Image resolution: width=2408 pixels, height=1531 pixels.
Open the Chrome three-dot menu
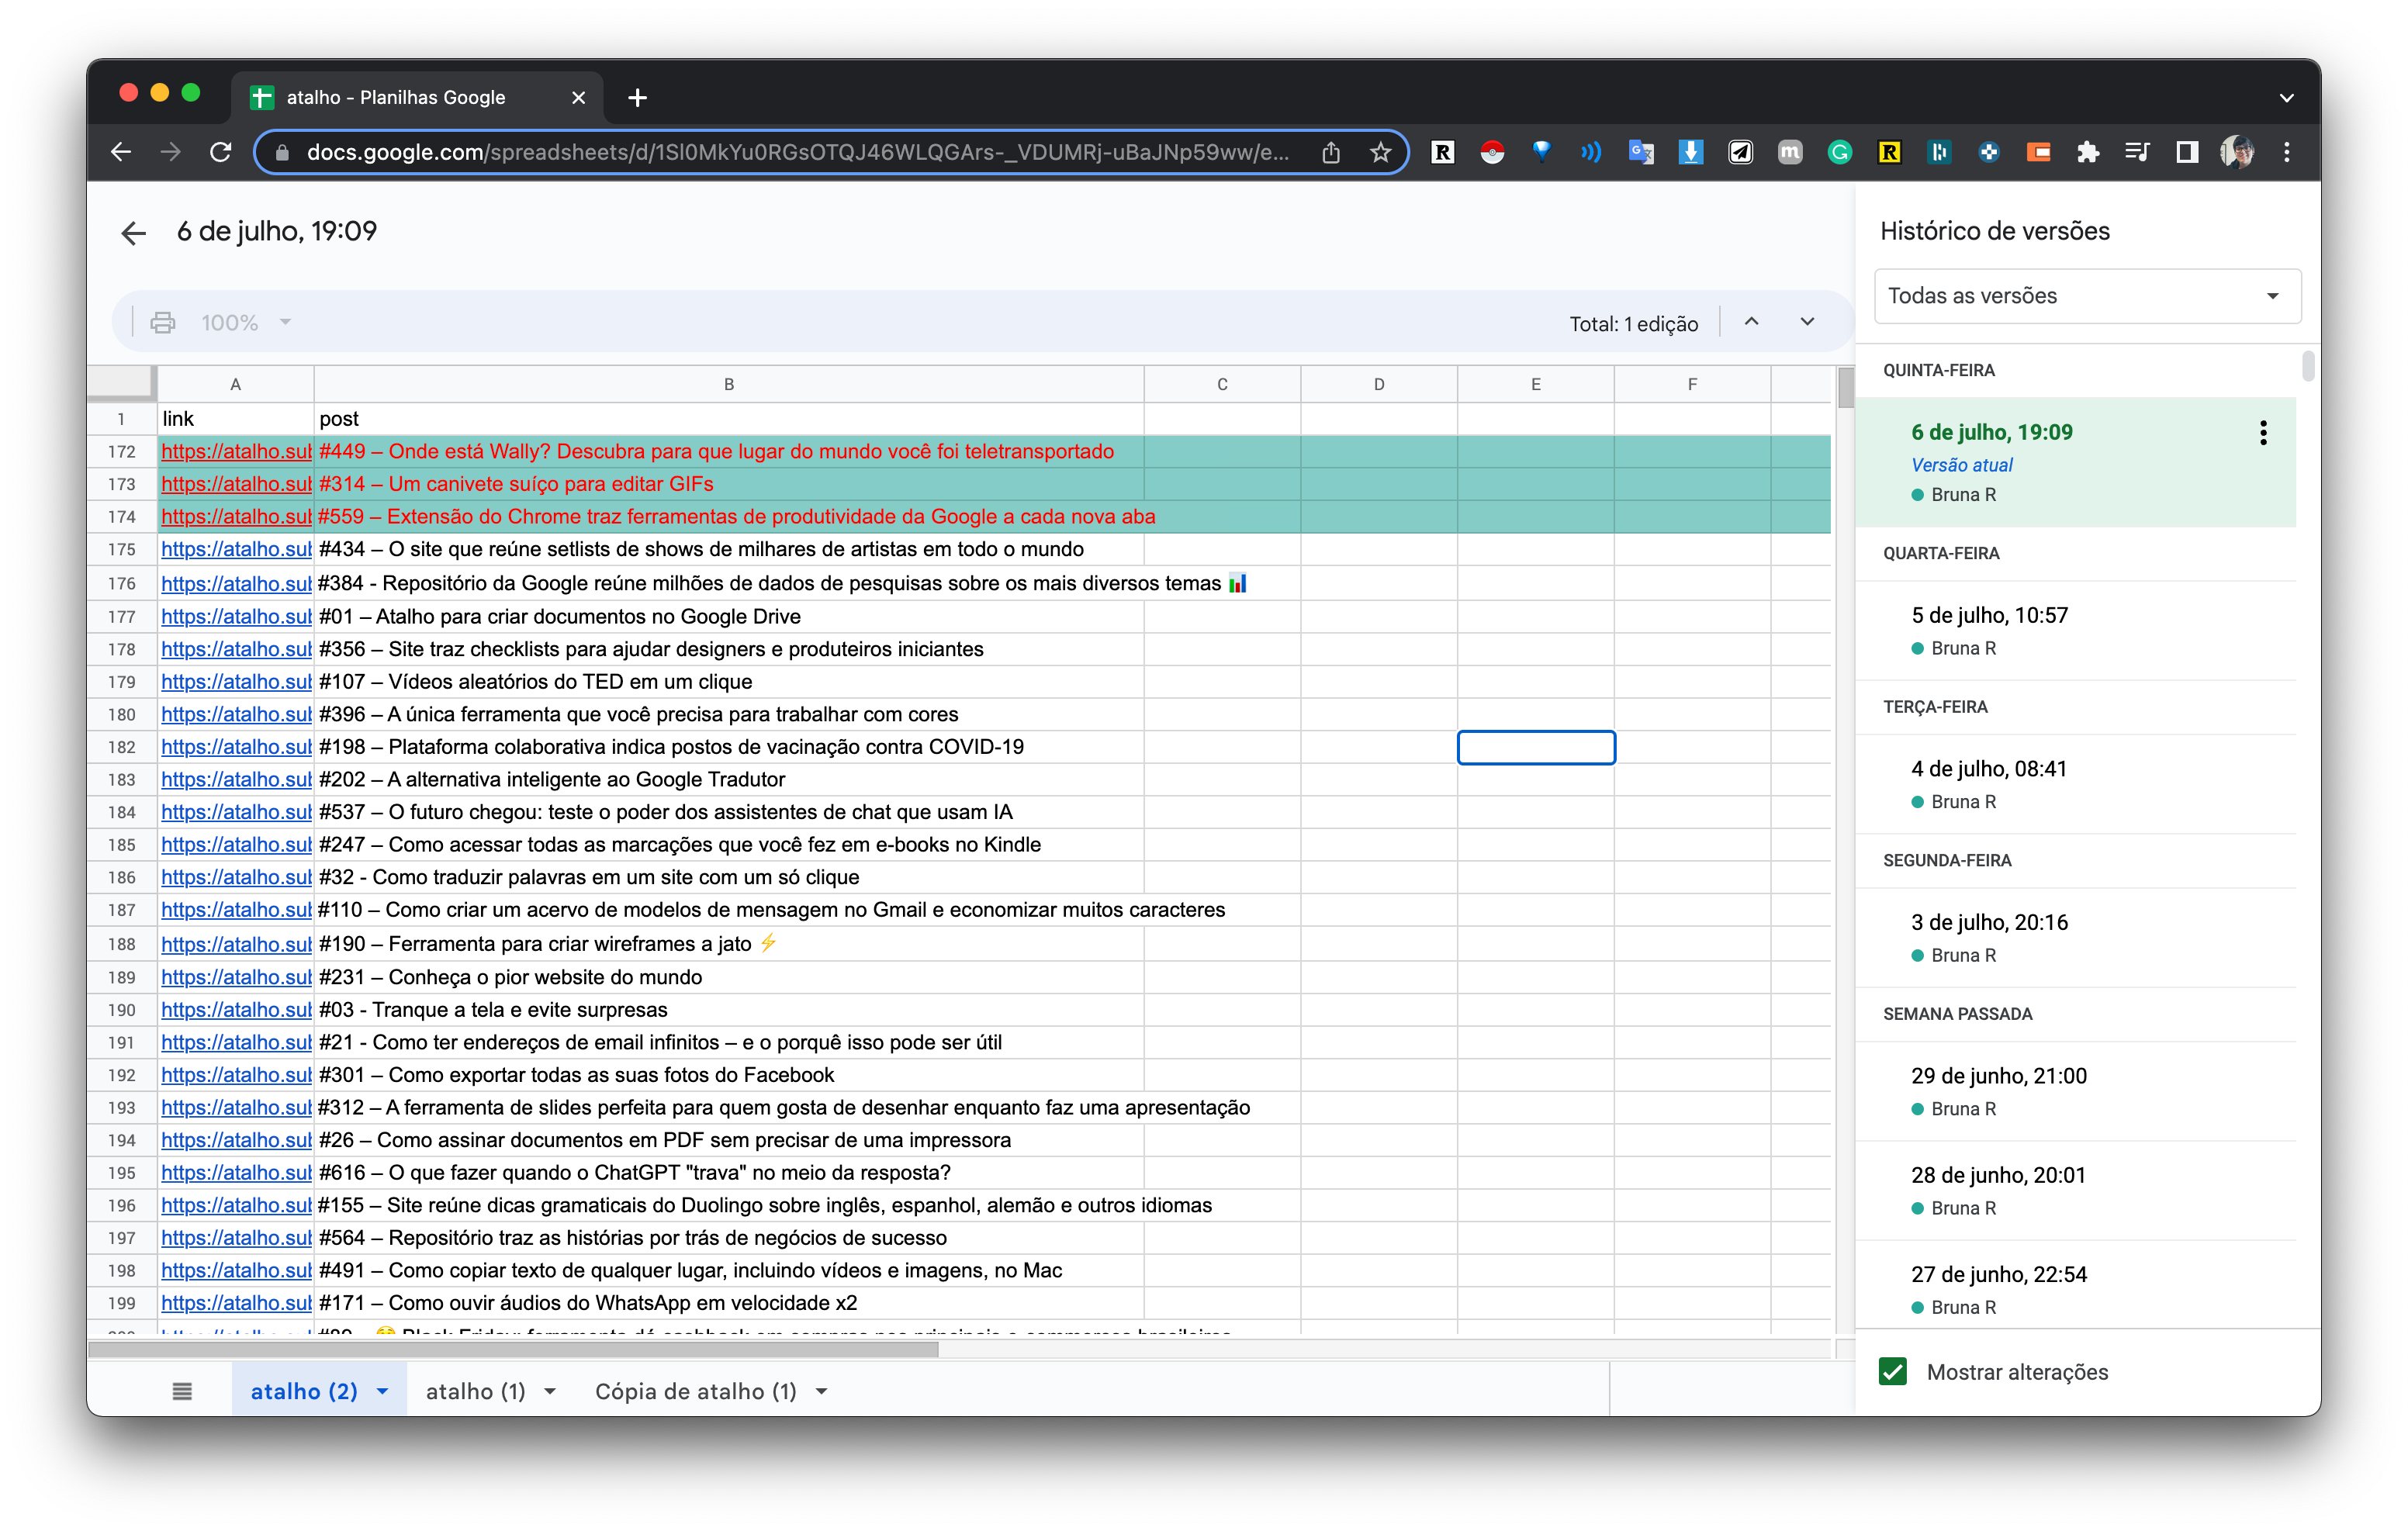tap(2287, 152)
